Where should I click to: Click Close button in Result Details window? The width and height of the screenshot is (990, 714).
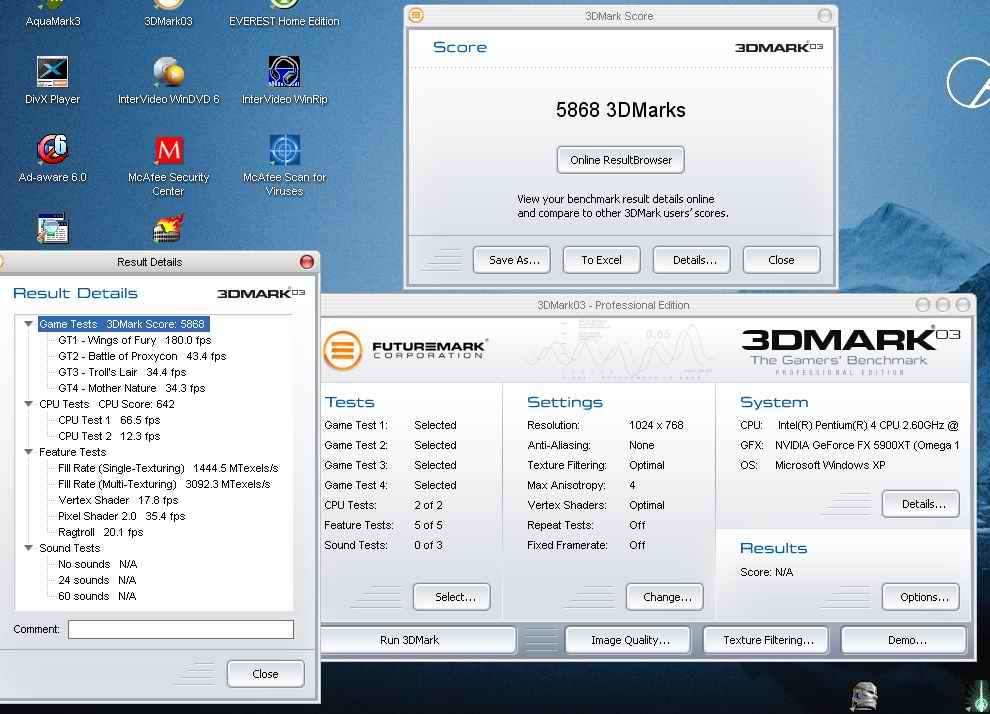[266, 674]
